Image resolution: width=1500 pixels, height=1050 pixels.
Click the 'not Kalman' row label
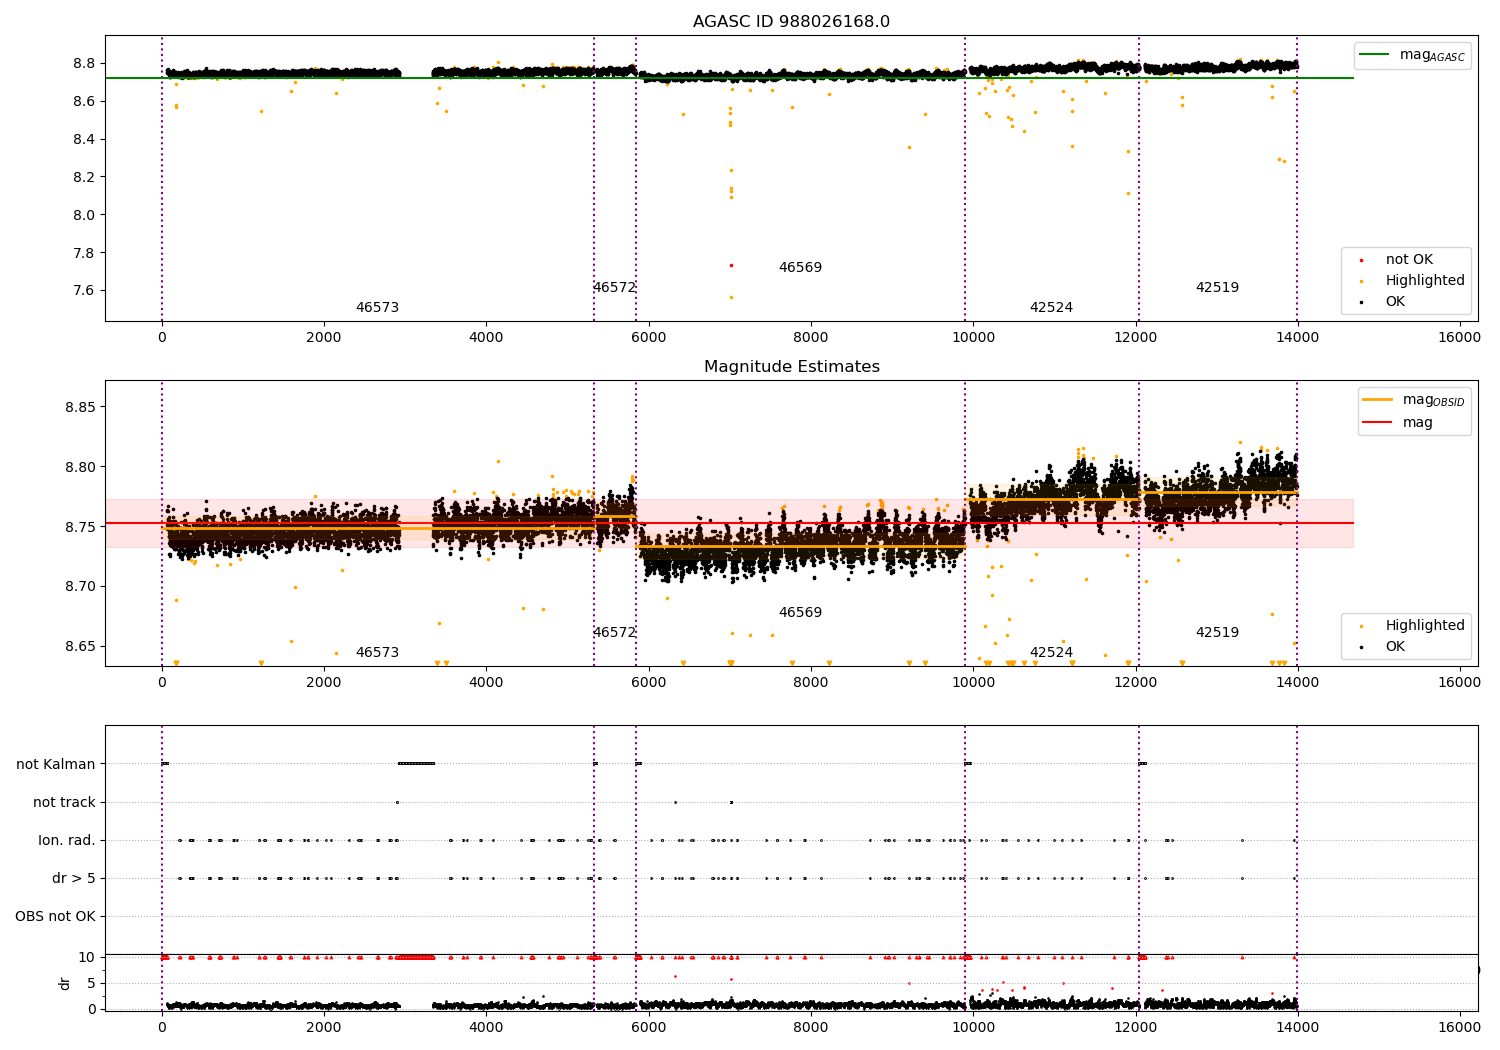pos(56,765)
